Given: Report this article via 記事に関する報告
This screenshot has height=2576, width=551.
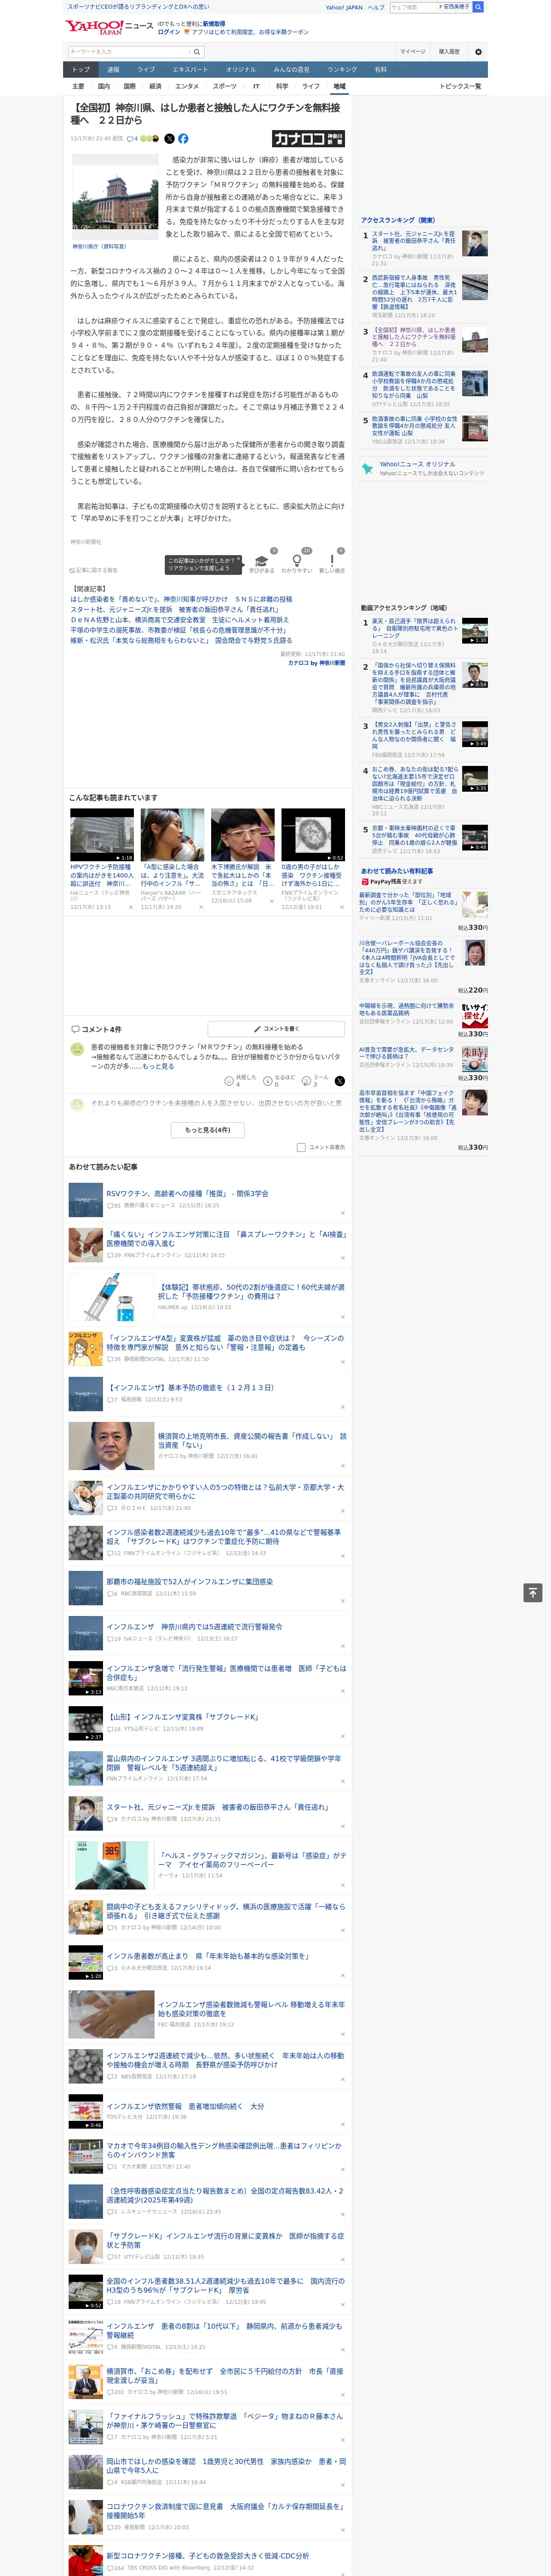Looking at the screenshot, I should 94,570.
